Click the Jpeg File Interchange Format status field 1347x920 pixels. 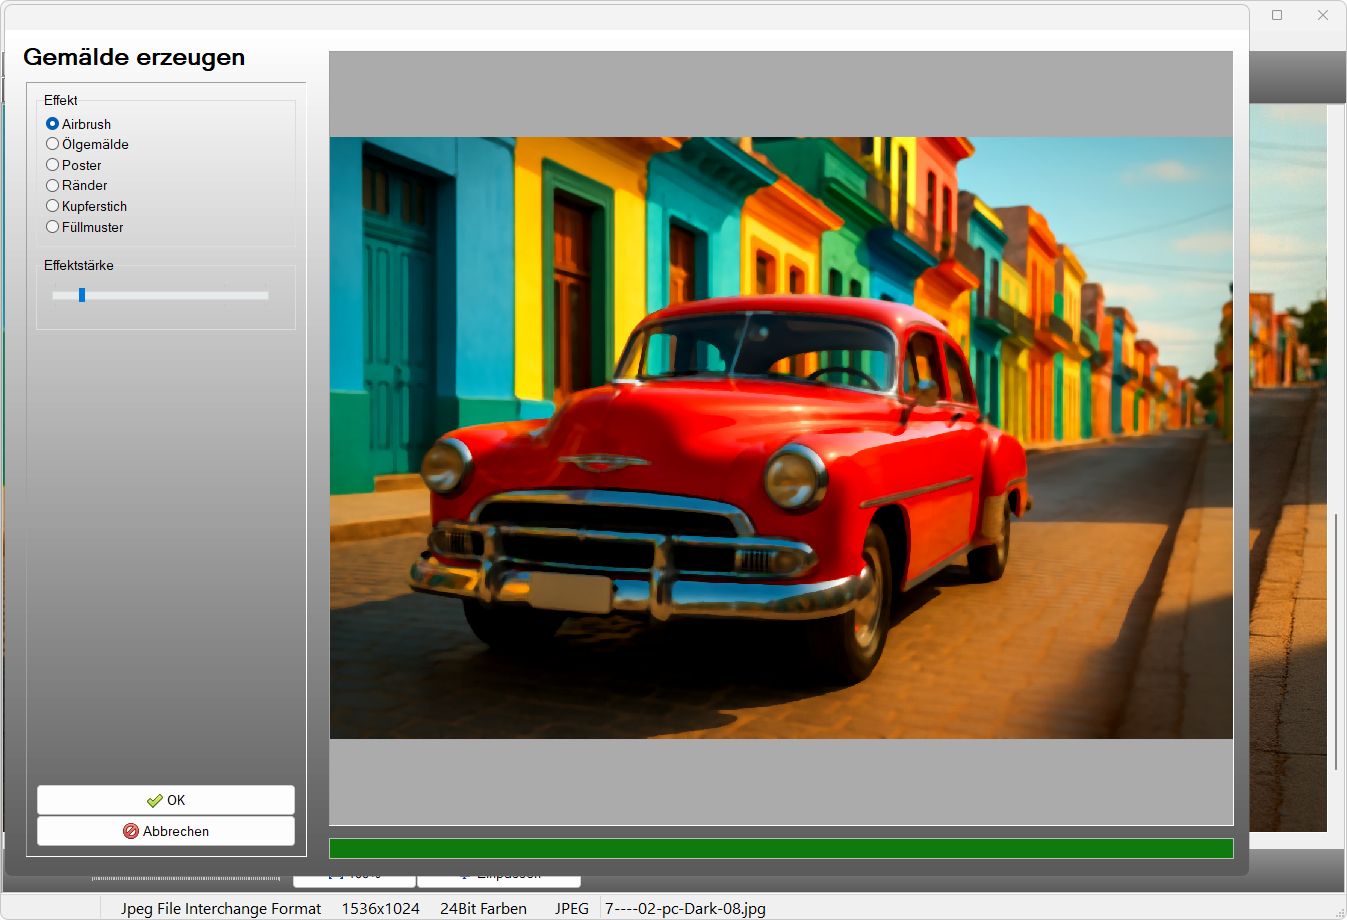tap(221, 908)
